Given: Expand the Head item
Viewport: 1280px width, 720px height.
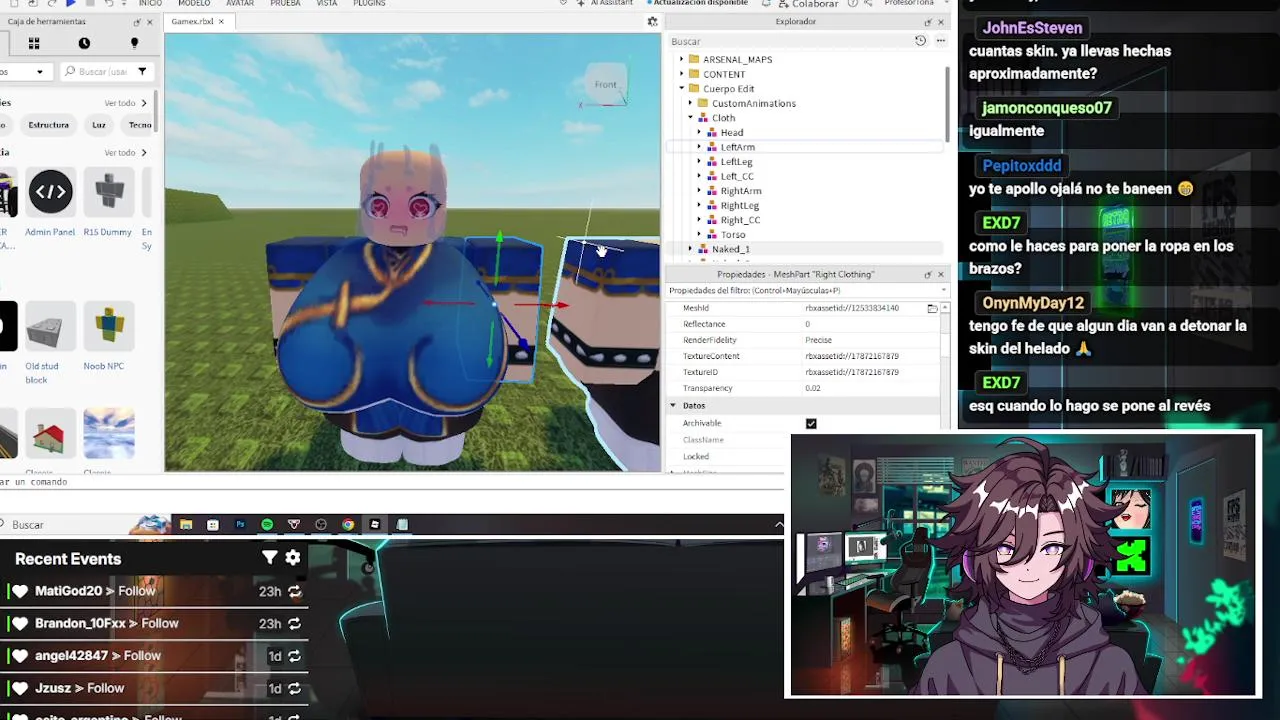Looking at the screenshot, I should (x=699, y=132).
